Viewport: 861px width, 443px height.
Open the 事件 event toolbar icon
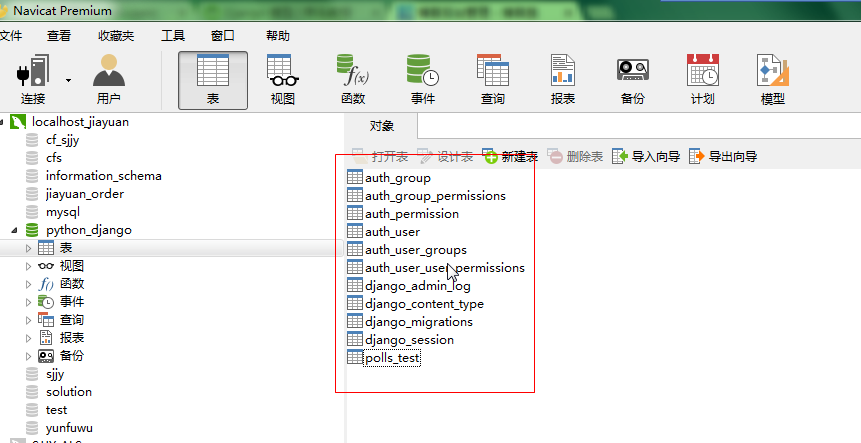coord(423,80)
